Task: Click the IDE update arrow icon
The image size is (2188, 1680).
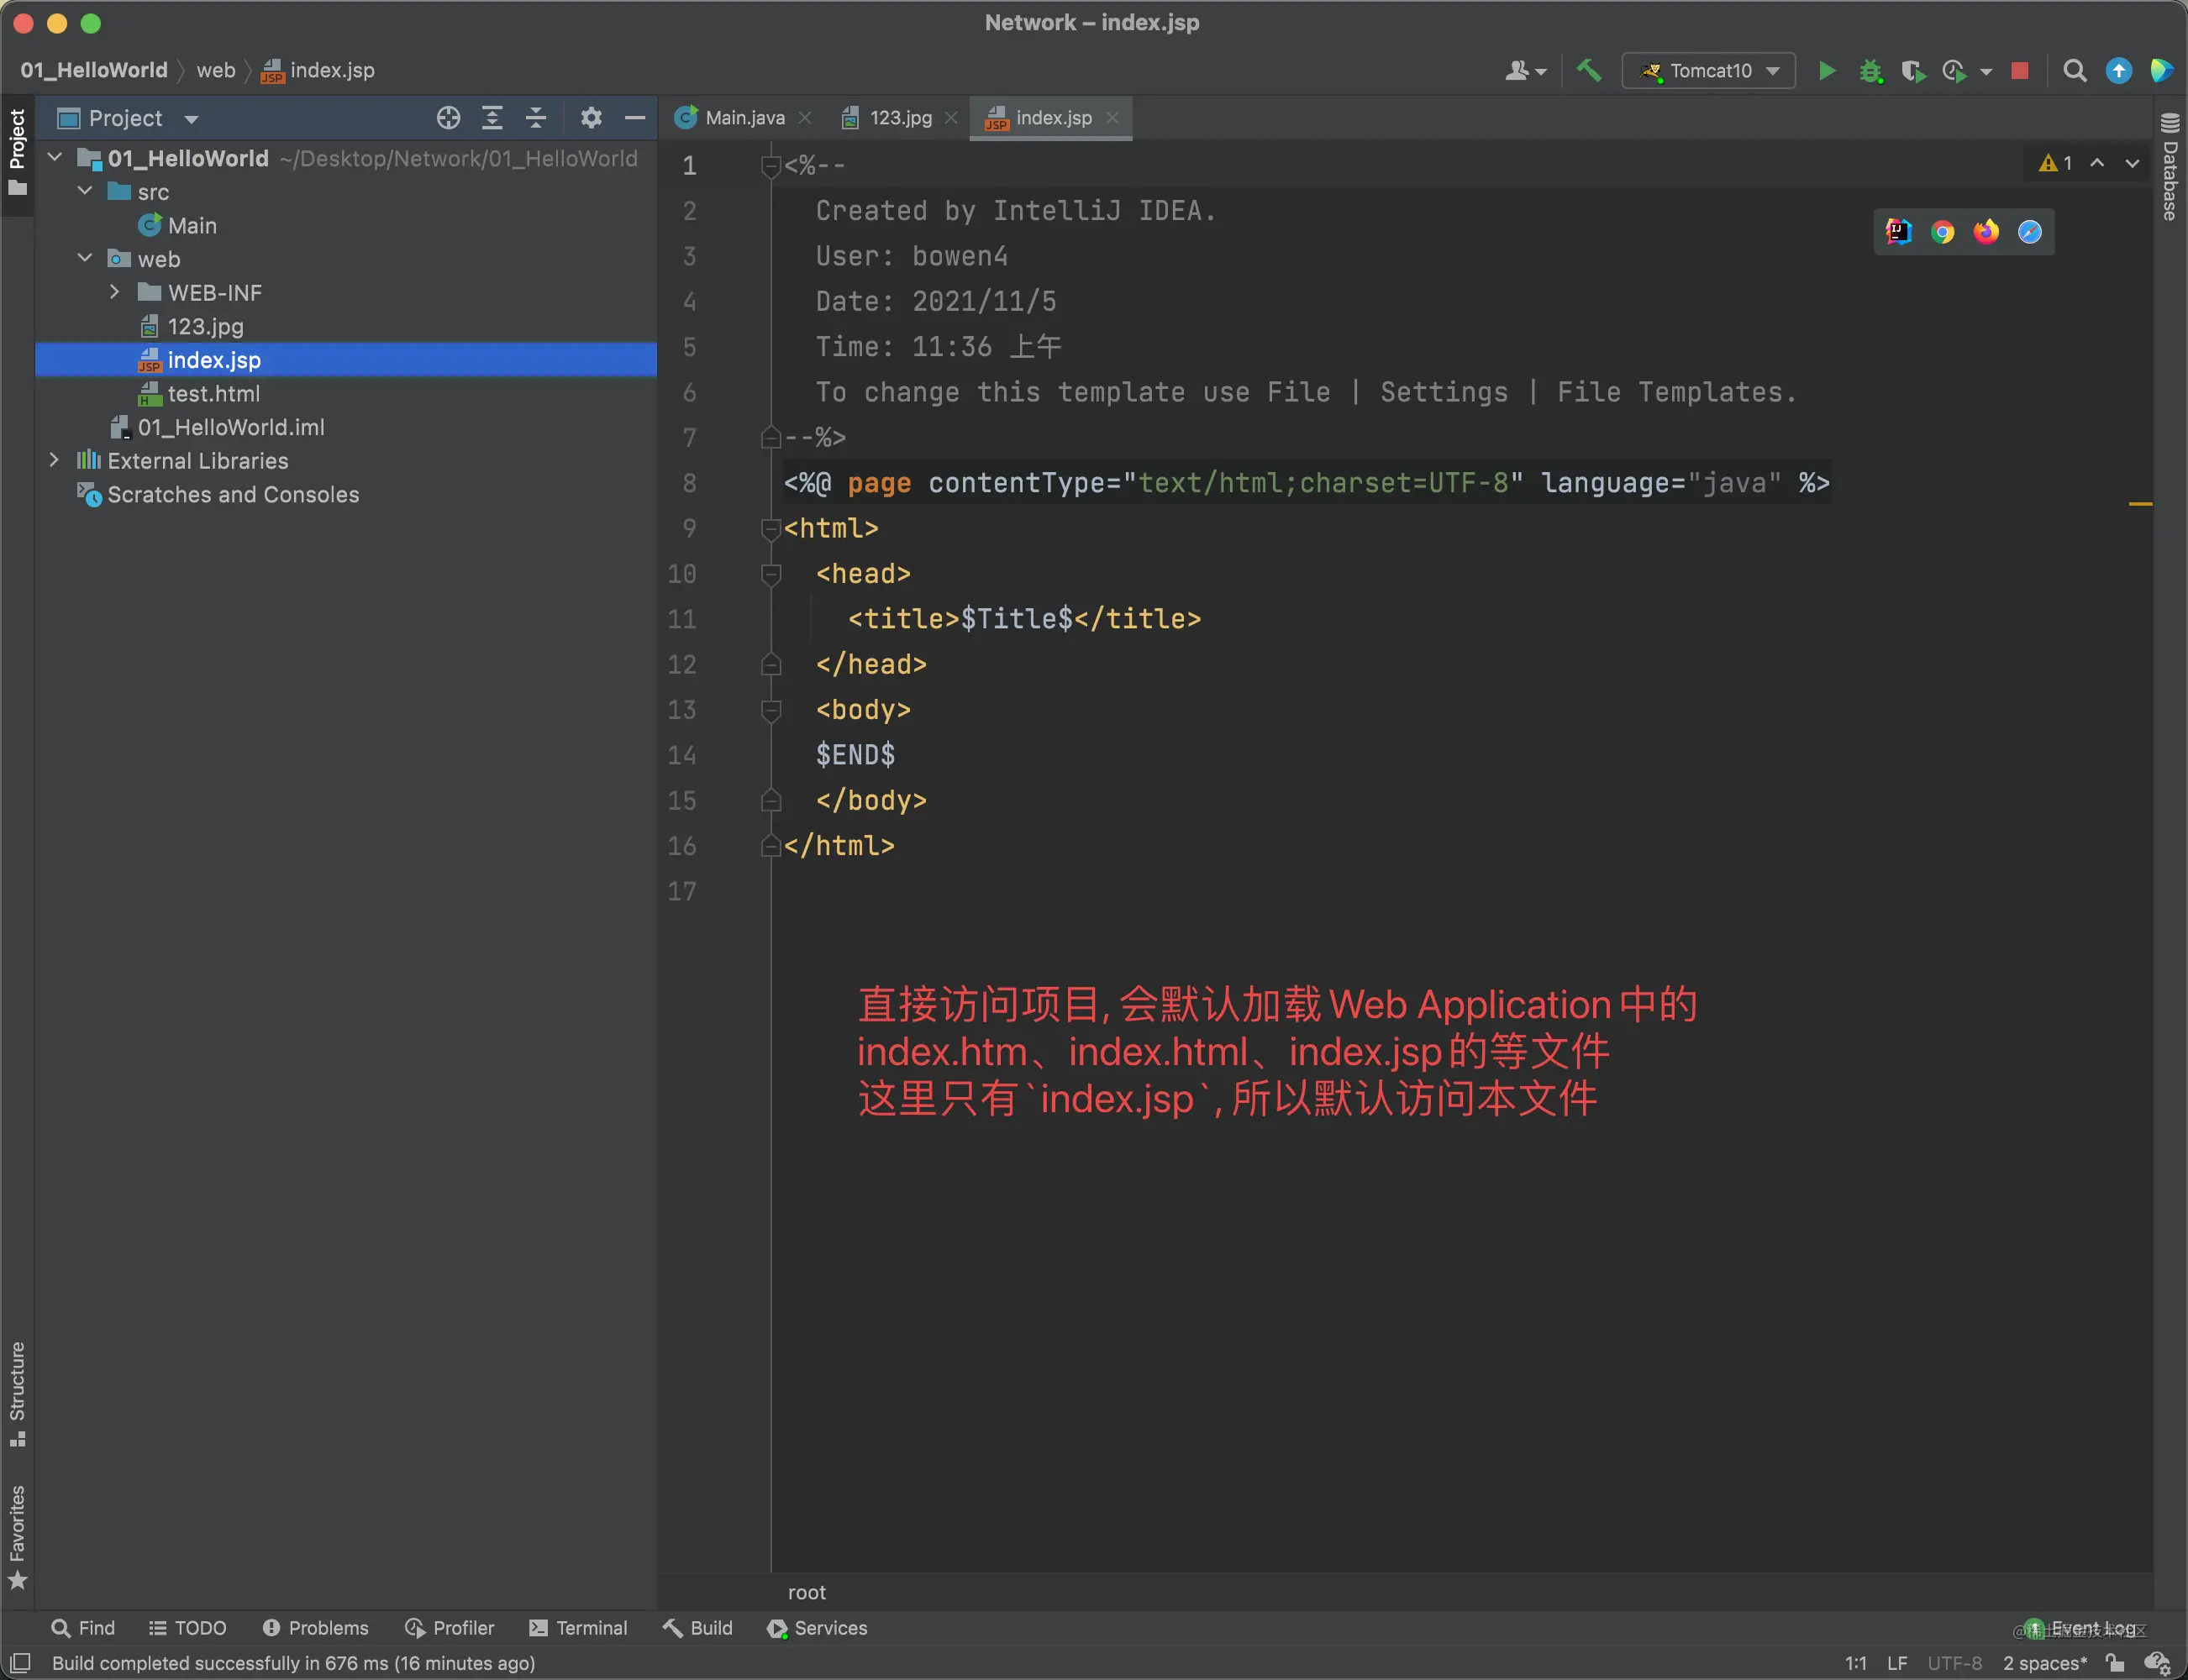Action: pyautogui.click(x=2119, y=71)
